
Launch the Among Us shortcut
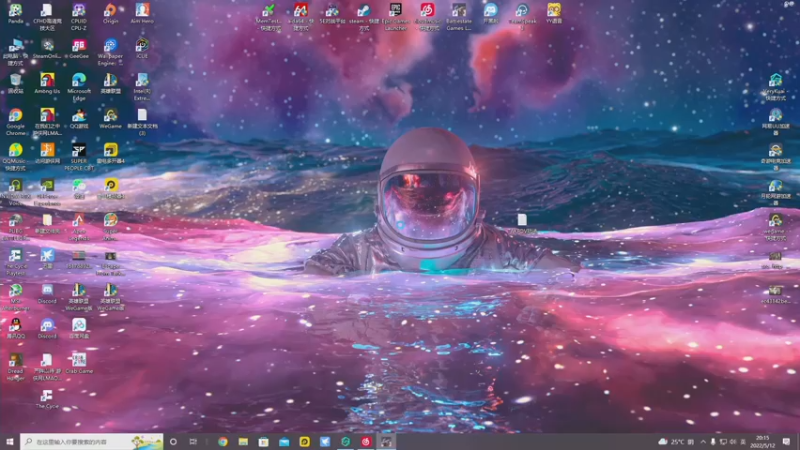[x=47, y=84]
